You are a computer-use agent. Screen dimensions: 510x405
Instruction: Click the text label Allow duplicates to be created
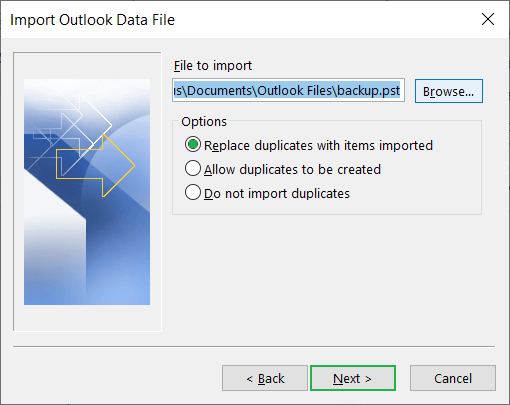292,169
